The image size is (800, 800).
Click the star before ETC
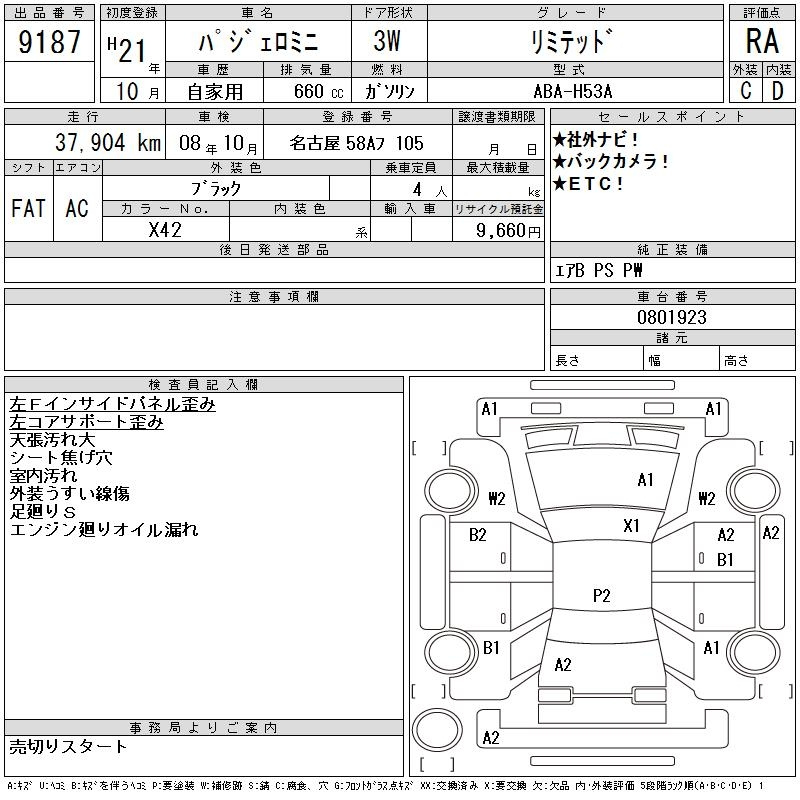point(560,183)
